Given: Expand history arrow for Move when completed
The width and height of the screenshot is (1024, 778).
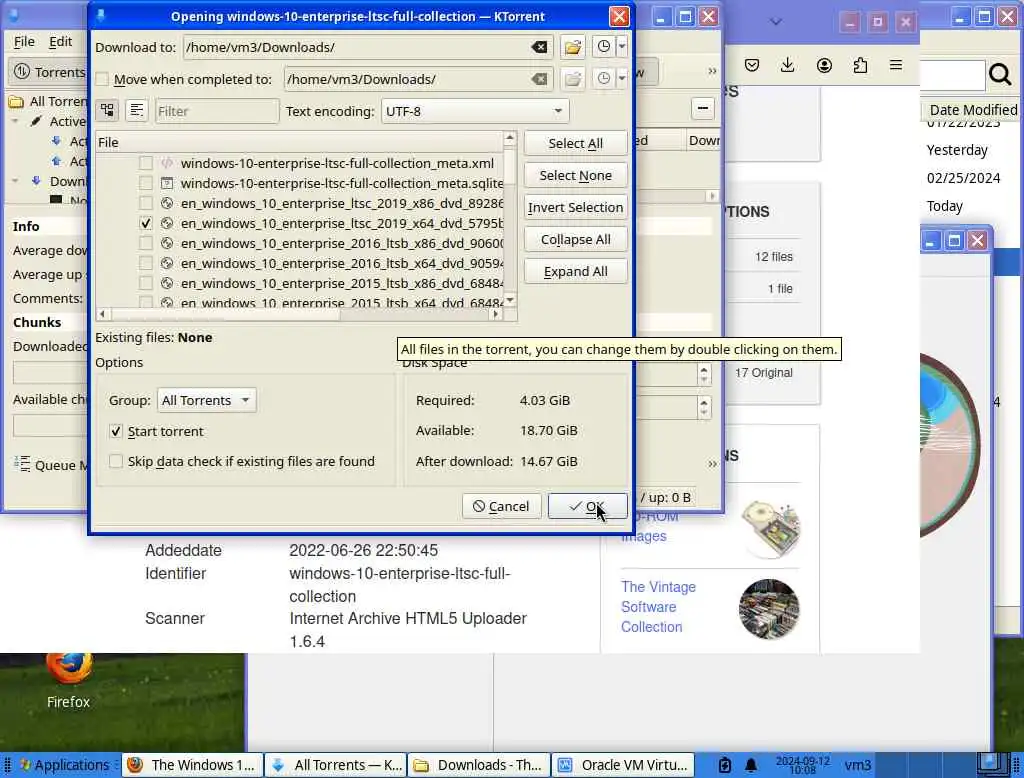Looking at the screenshot, I should point(622,78).
